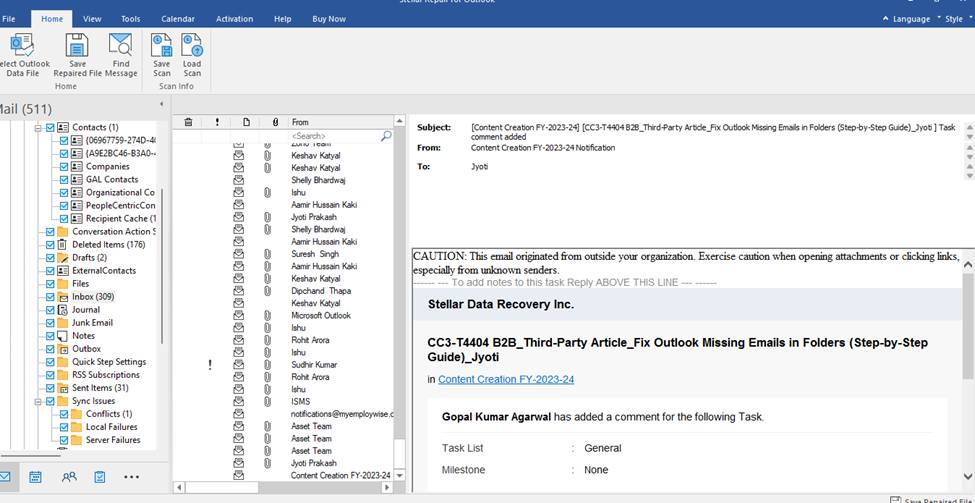Click the Save Repaired File ribbon icon
The image size is (975, 503).
coord(77,45)
